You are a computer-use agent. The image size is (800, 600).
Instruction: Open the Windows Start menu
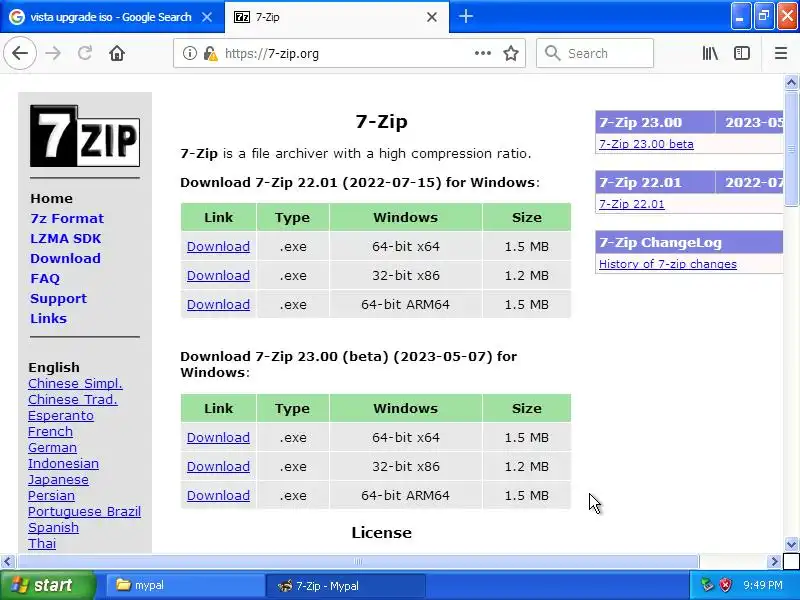tap(47, 585)
